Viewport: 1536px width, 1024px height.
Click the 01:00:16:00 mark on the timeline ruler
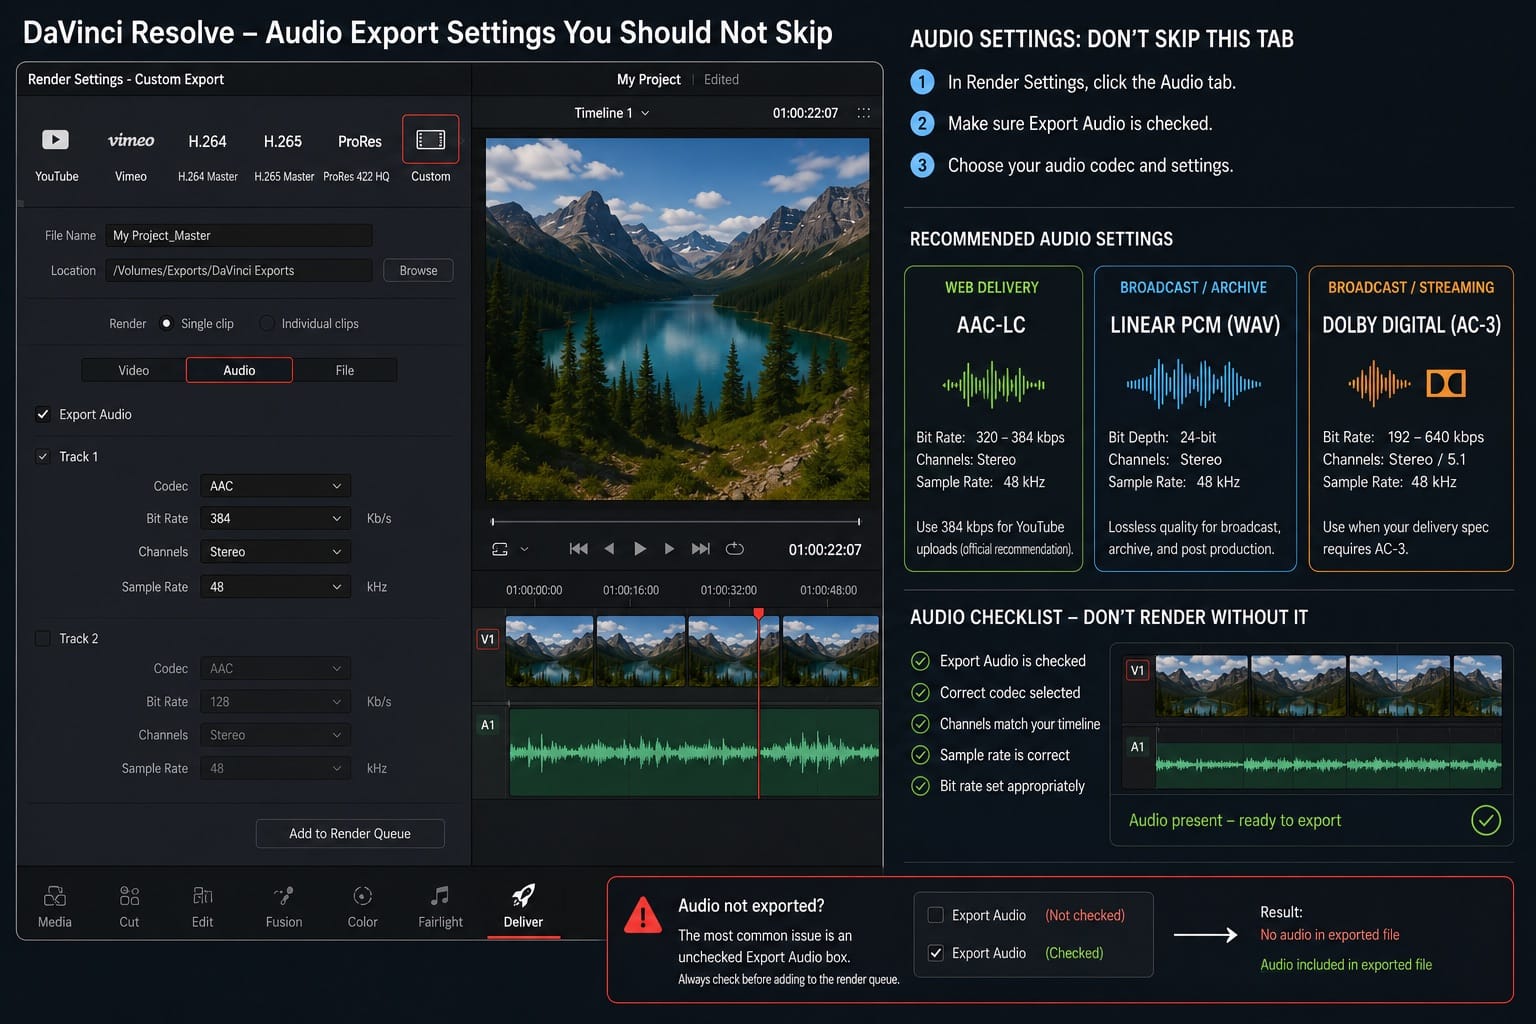click(631, 590)
